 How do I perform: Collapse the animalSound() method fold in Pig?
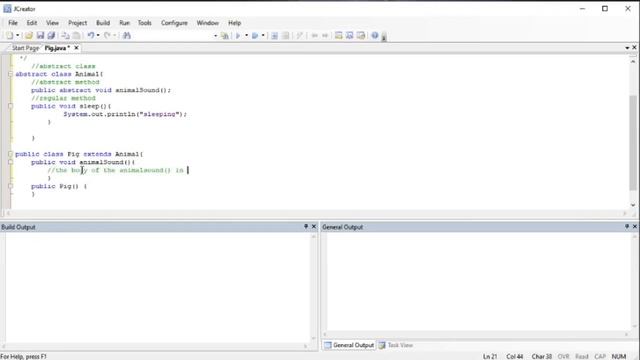tap(10, 162)
